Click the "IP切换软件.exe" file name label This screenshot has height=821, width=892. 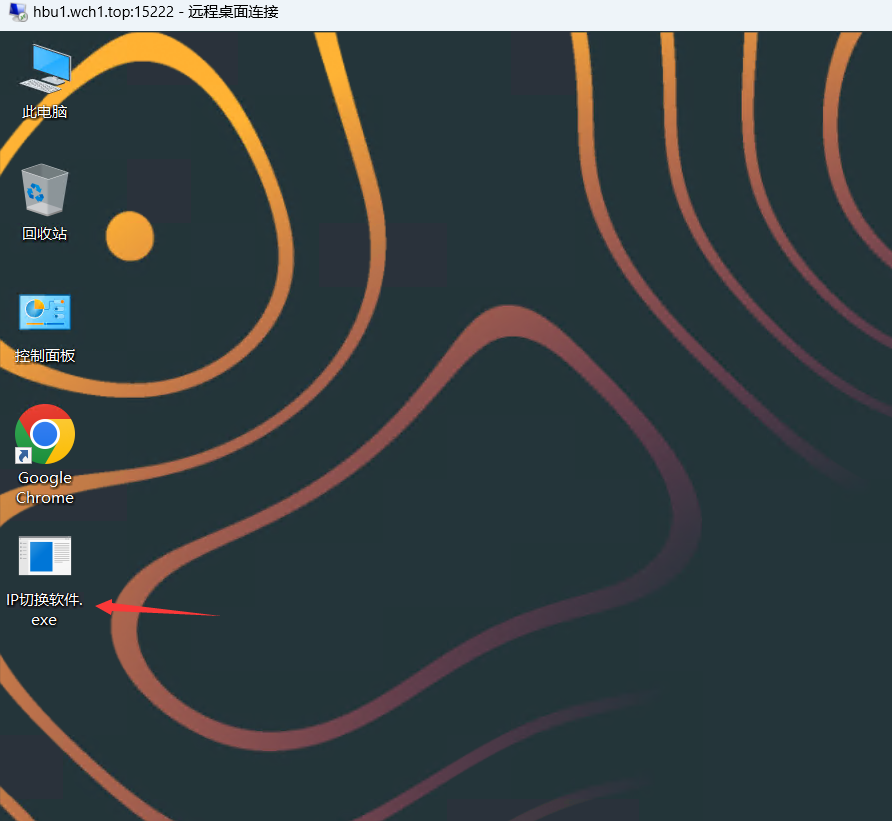click(45, 610)
